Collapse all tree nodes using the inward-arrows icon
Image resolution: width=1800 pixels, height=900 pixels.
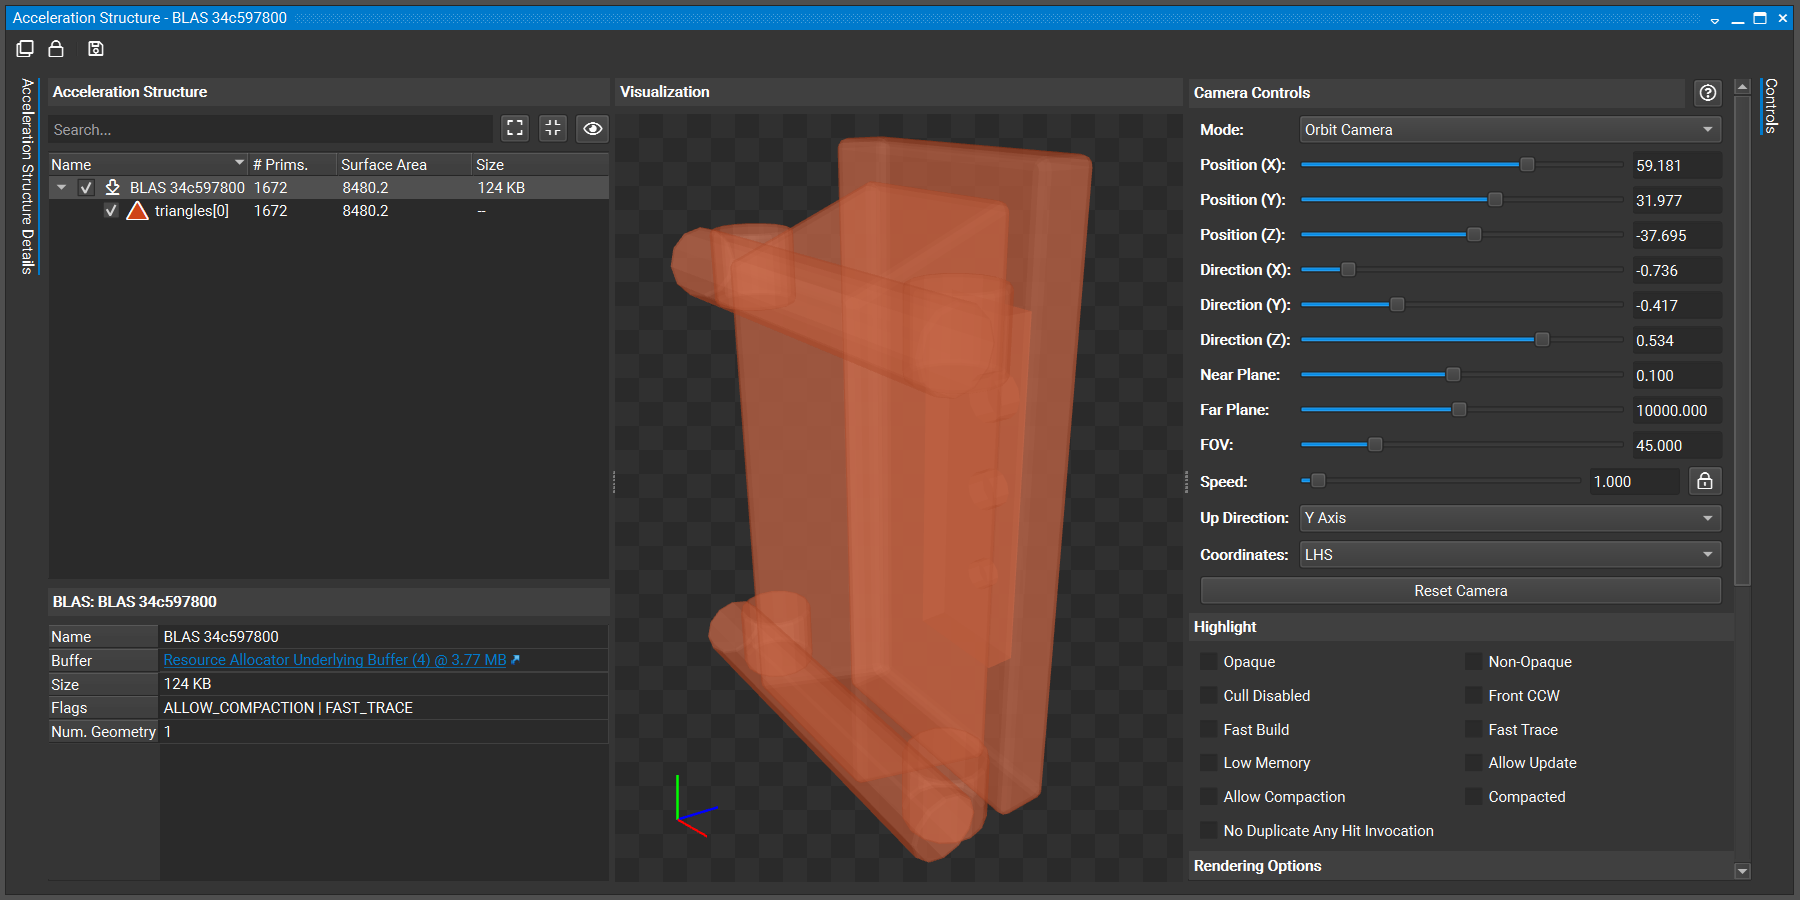(x=553, y=128)
